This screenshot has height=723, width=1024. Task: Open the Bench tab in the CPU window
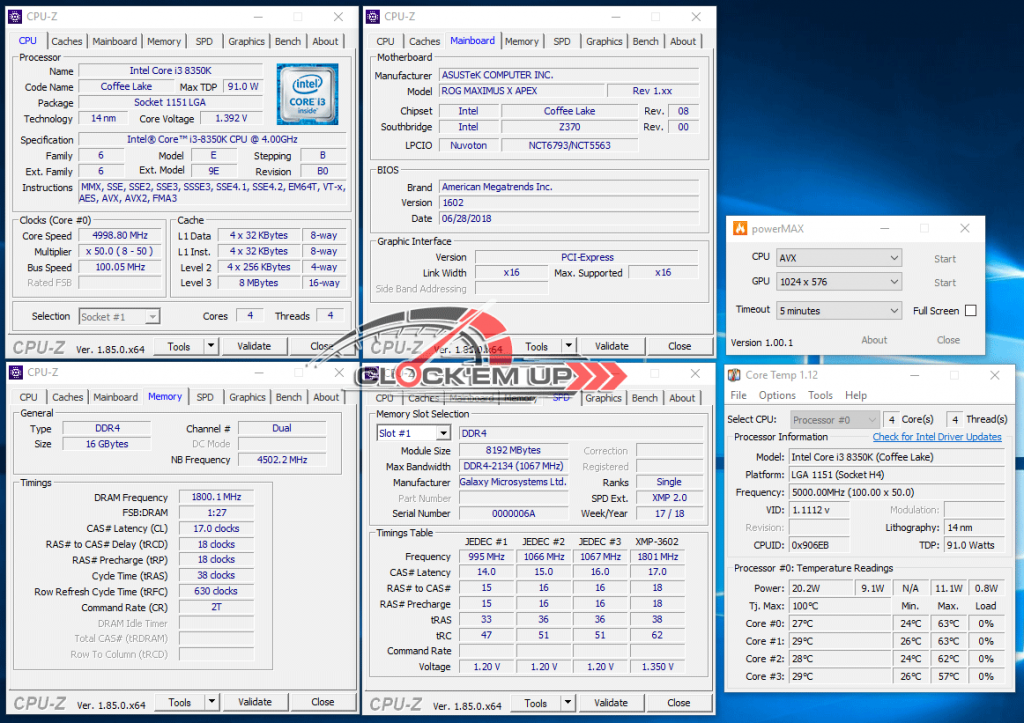pos(287,41)
